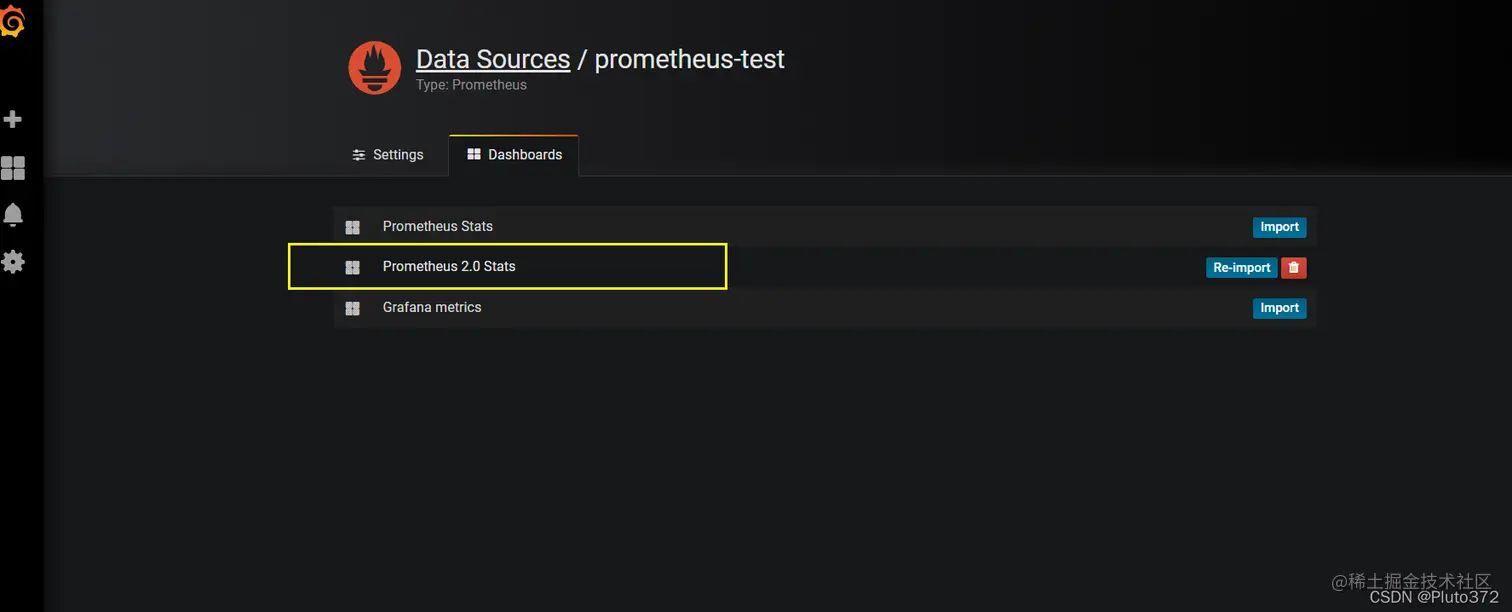Re-import the Prometheus 2.0 Stats dashboard
The height and width of the screenshot is (612, 1512).
click(x=1241, y=268)
